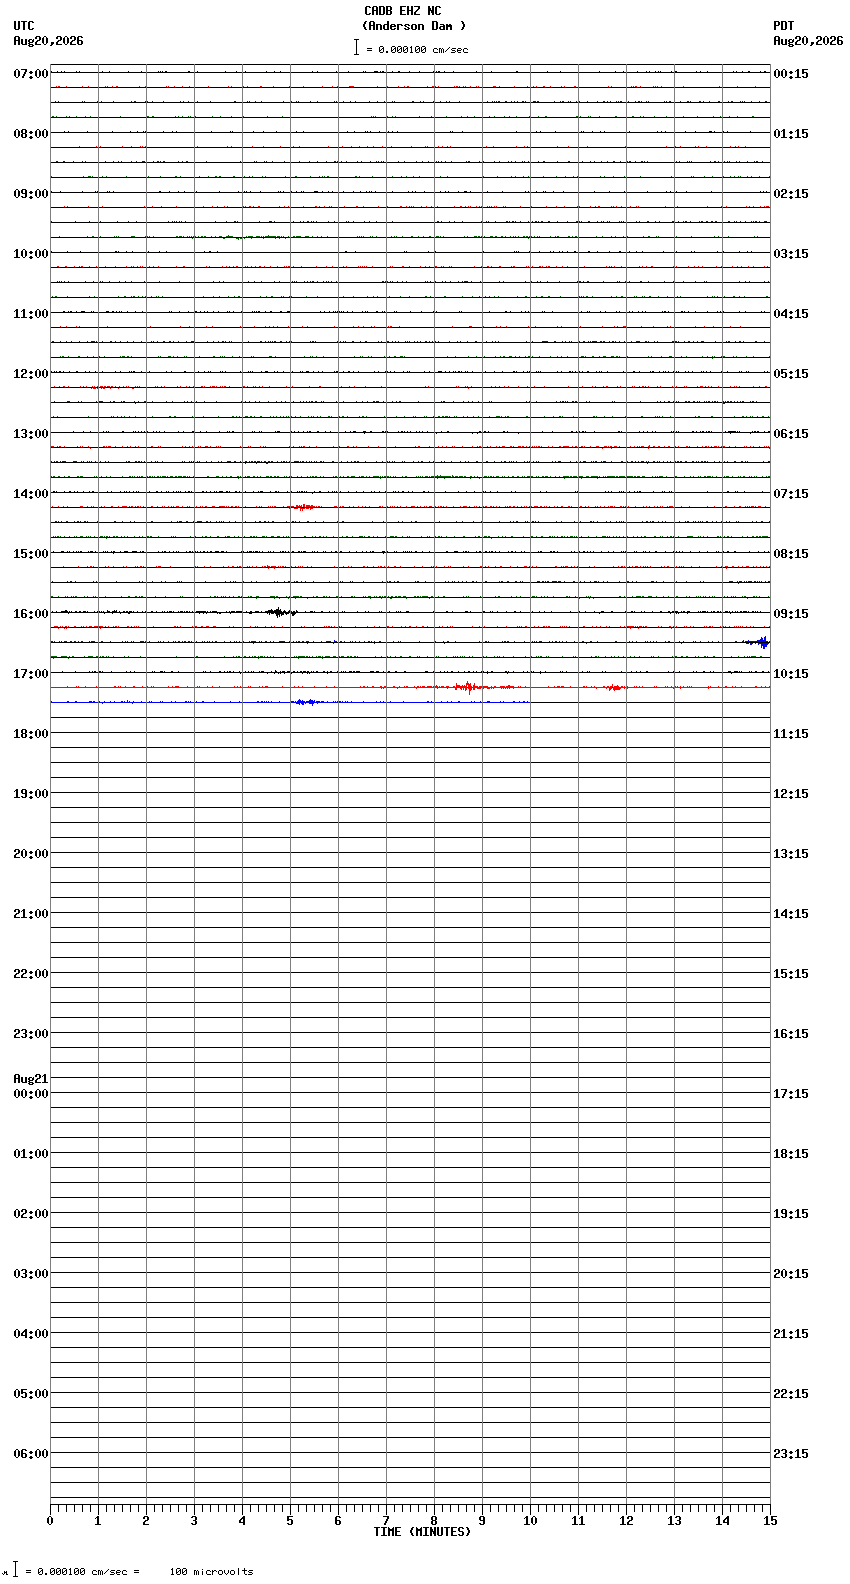Click the '13:15' PDT time label

pyautogui.click(x=791, y=854)
